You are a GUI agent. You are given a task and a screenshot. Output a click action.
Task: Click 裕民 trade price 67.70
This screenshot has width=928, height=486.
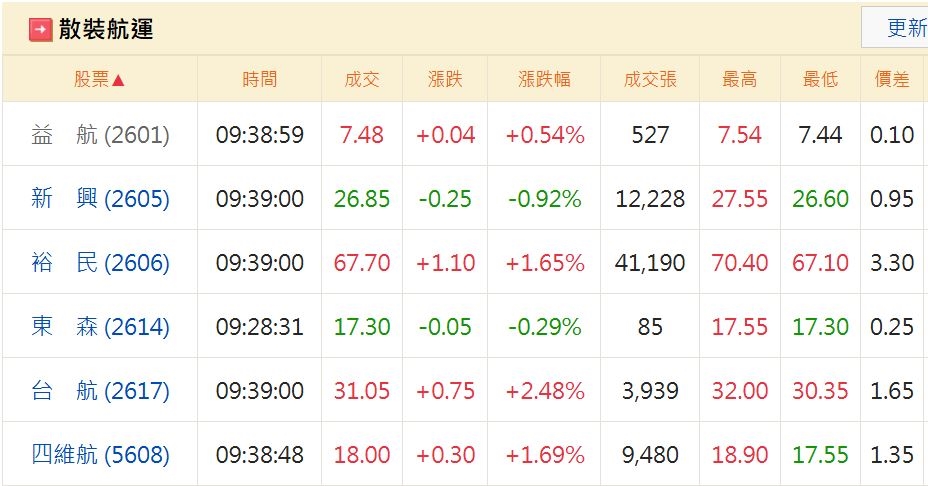pos(361,263)
